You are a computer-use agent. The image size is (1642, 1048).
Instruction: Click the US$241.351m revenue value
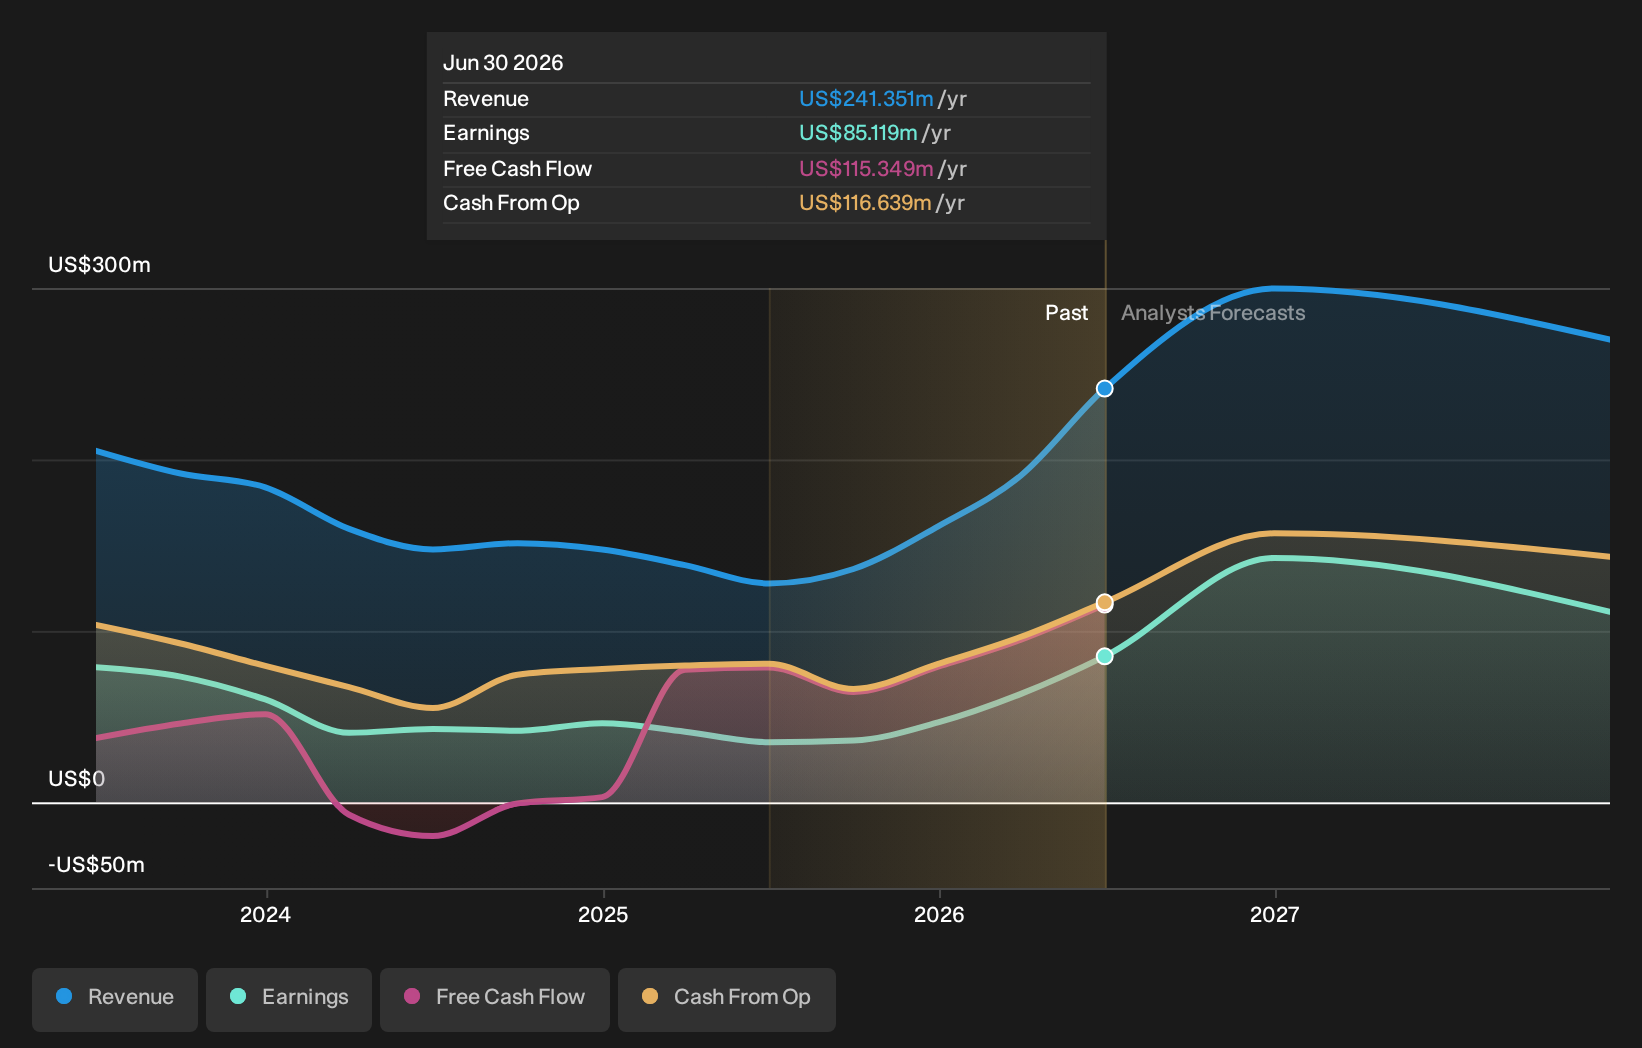coord(866,99)
